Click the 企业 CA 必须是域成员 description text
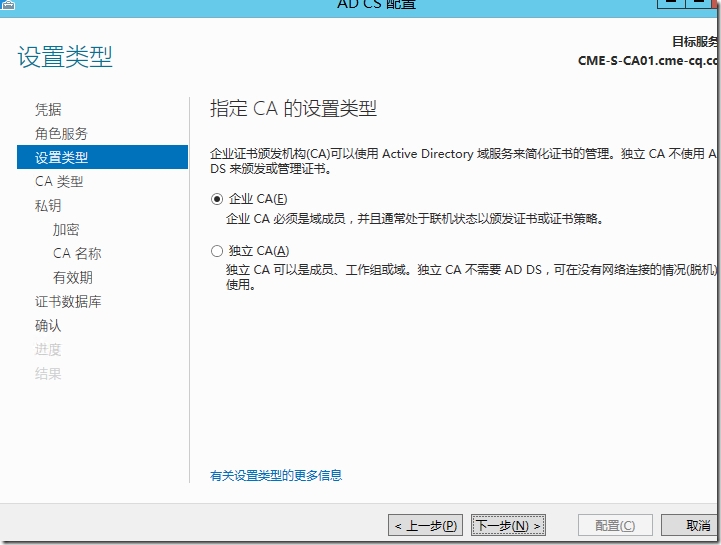721x545 pixels. [414, 218]
